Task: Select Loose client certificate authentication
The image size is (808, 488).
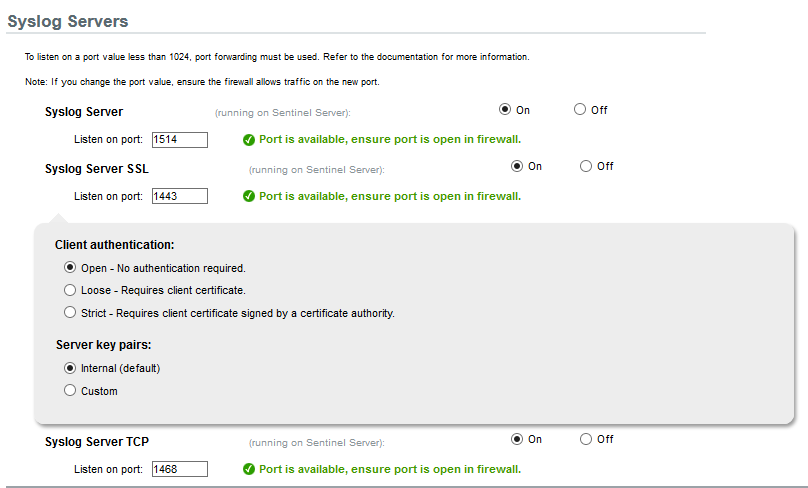Action: (70, 290)
